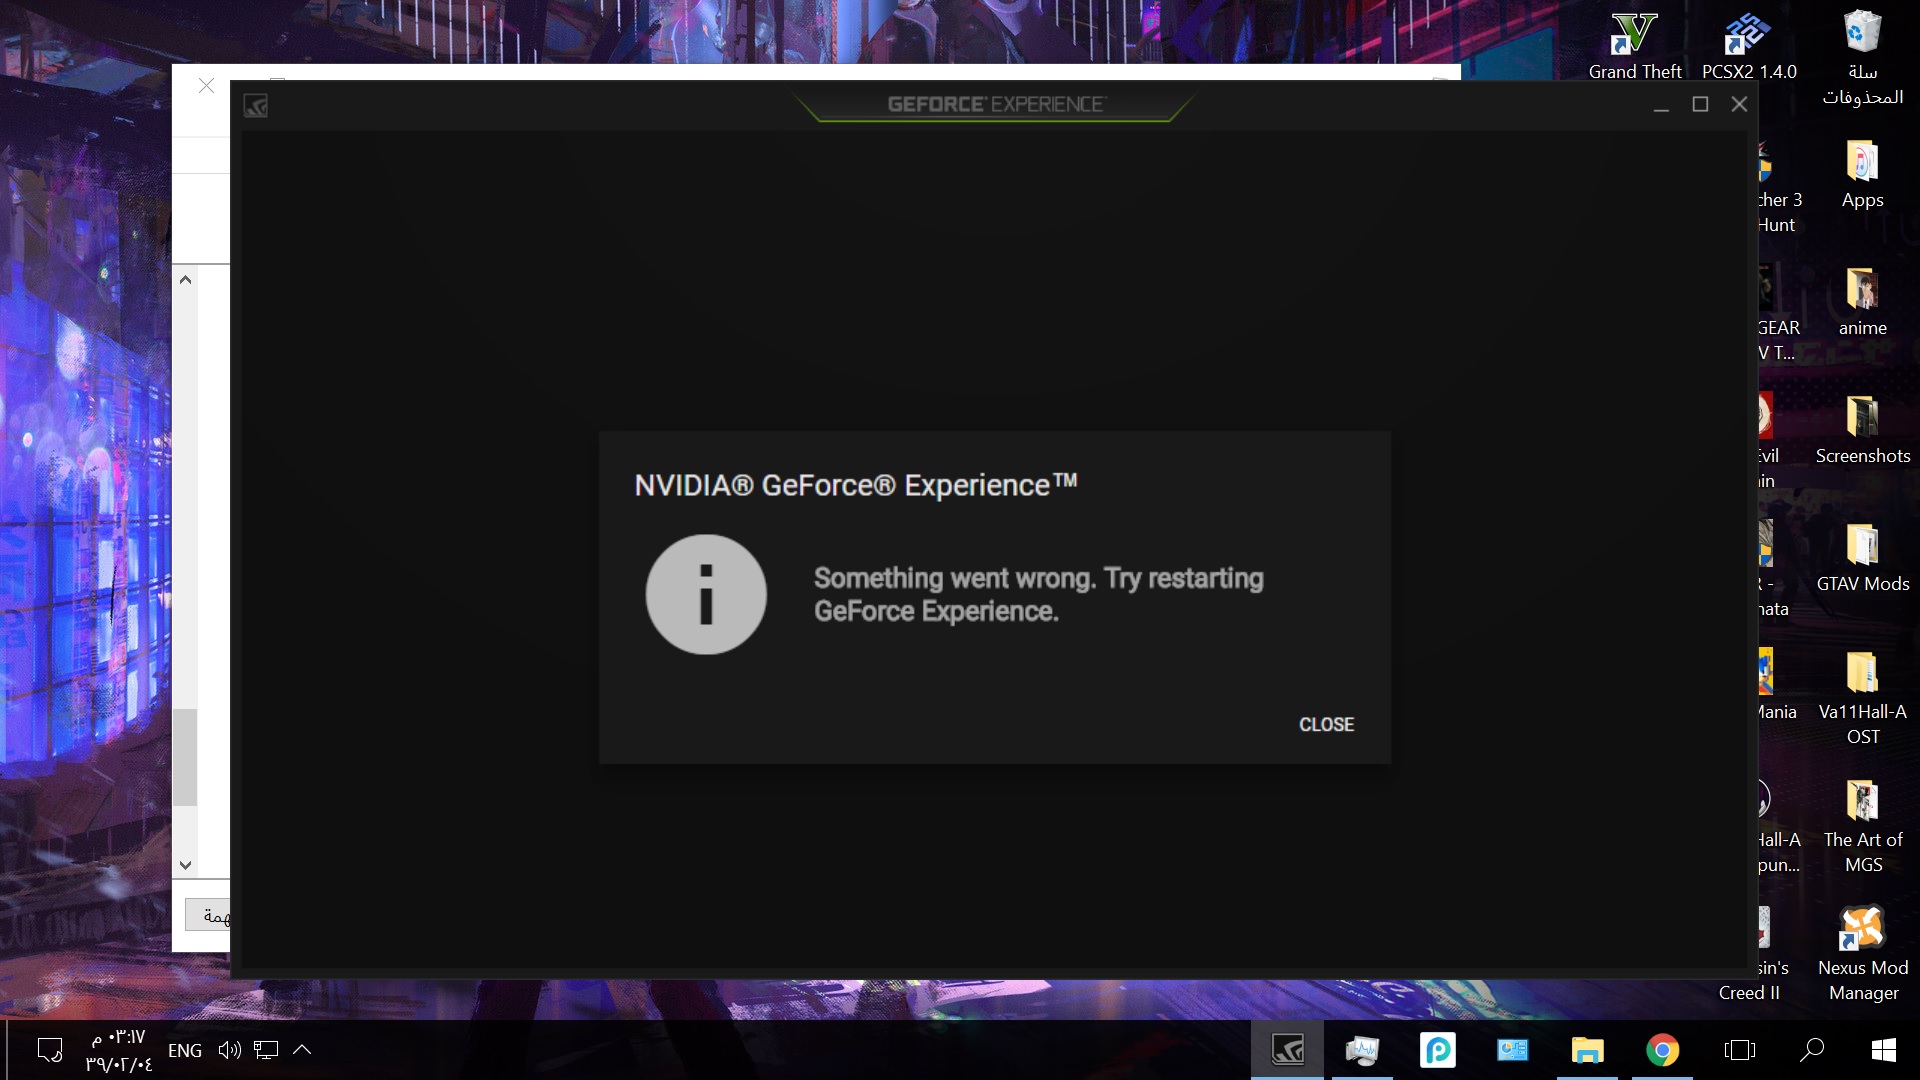Open the taskbar clock and date
This screenshot has width=1920, height=1080.
pos(119,1050)
